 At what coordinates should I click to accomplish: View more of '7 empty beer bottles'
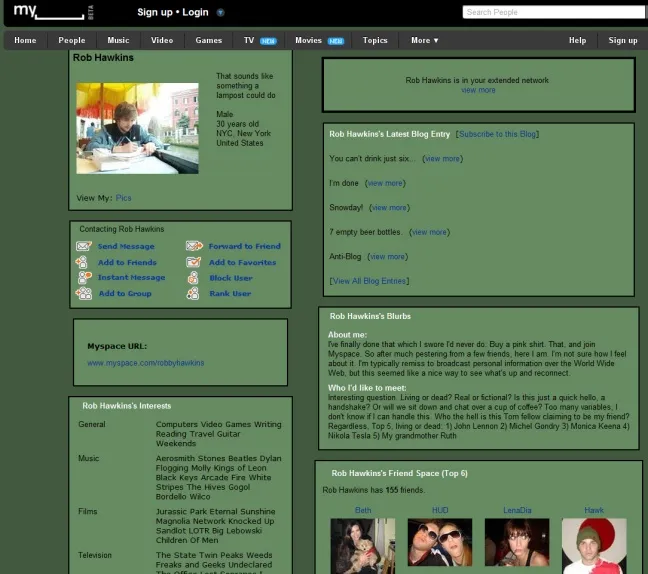pyautogui.click(x=429, y=232)
